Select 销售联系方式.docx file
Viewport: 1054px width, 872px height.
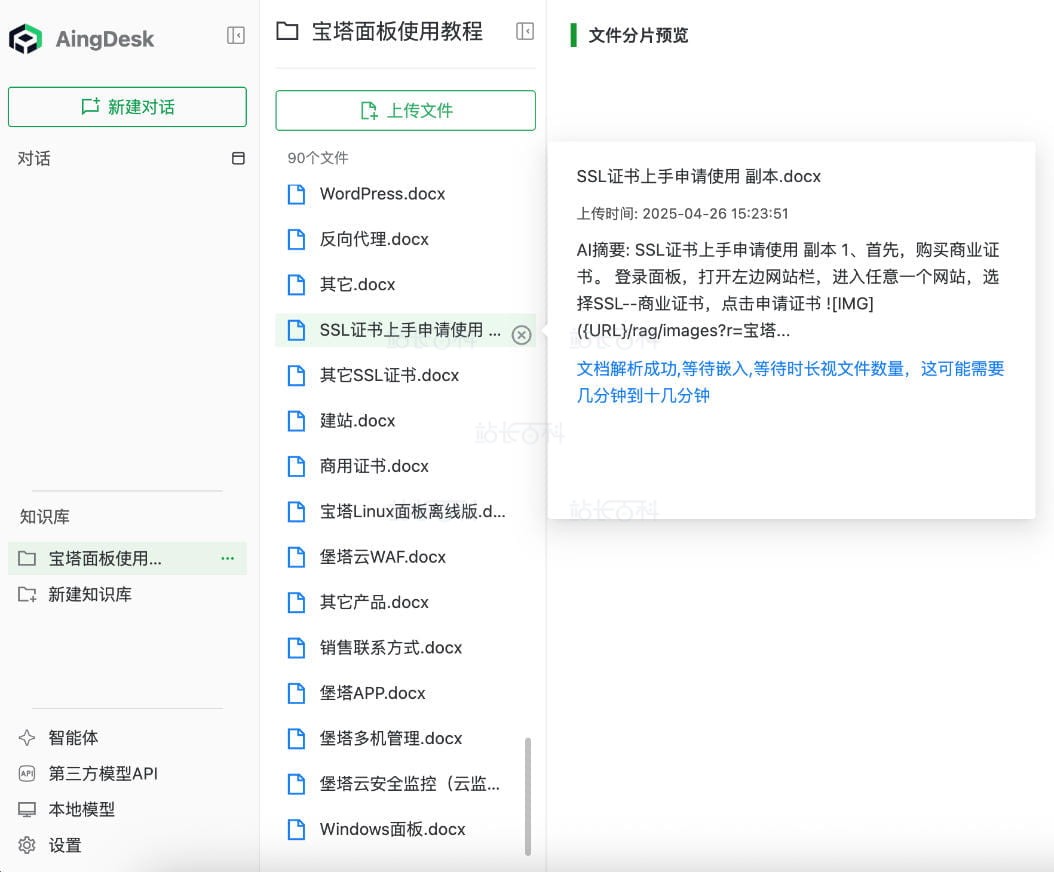(x=405, y=647)
